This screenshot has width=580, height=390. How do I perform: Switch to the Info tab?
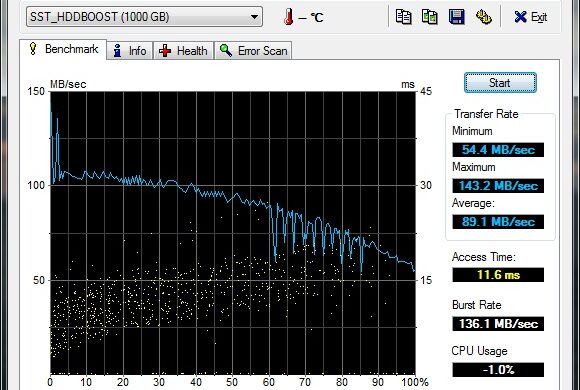pos(130,50)
